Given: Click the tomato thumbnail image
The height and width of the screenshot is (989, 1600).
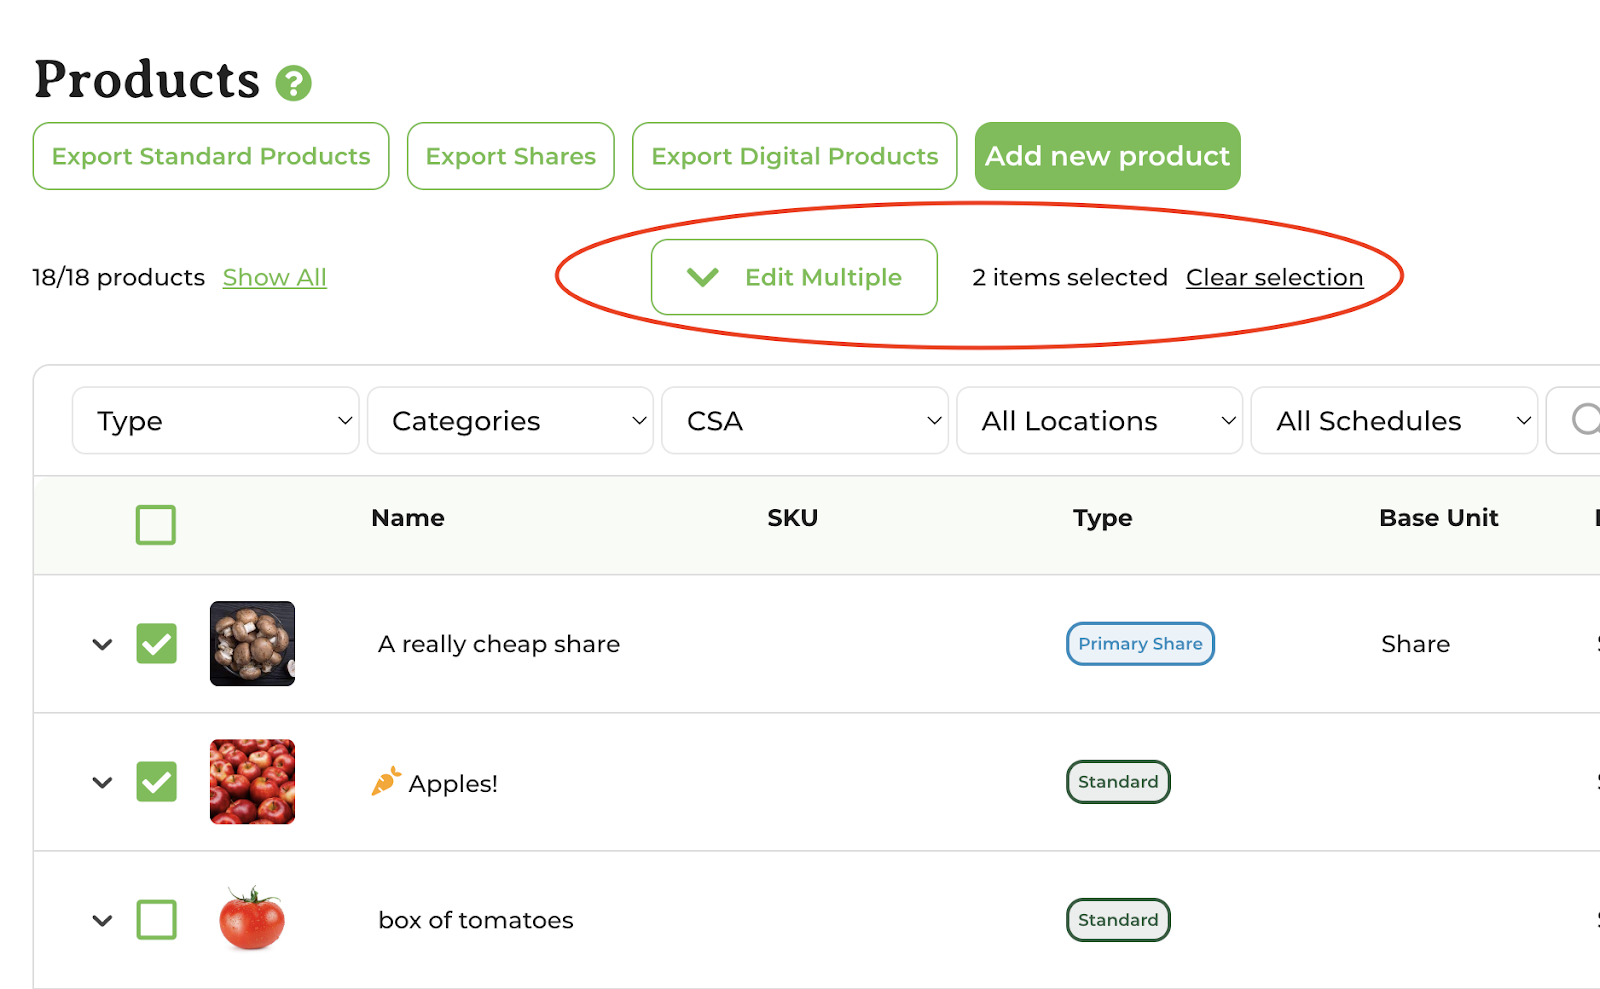Looking at the screenshot, I should tap(252, 919).
